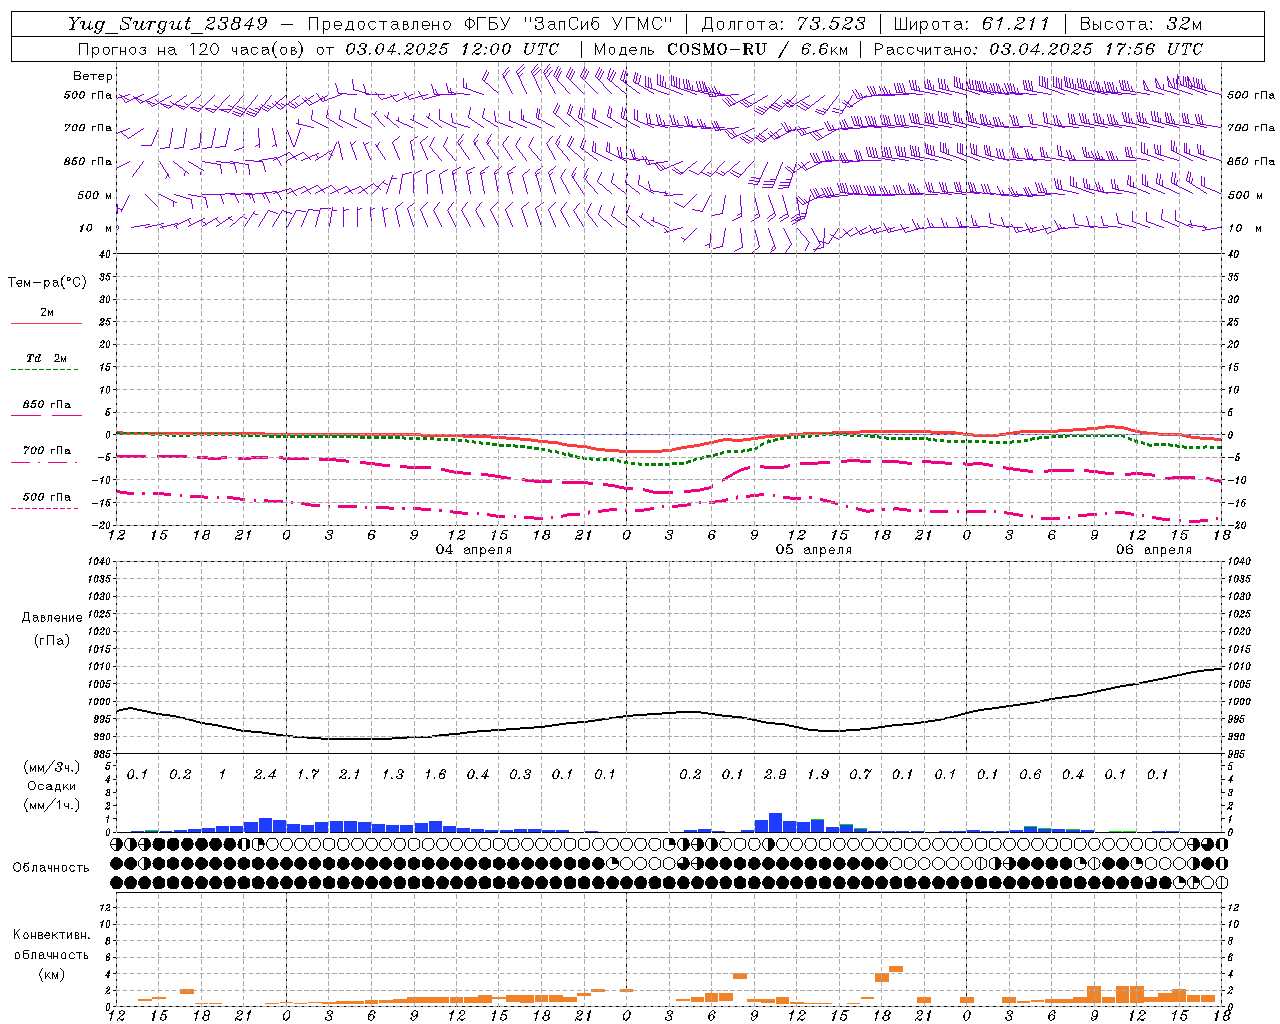Click the station name Yug_Surgut_23849
The width and height of the screenshot is (1280, 1024).
click(168, 24)
